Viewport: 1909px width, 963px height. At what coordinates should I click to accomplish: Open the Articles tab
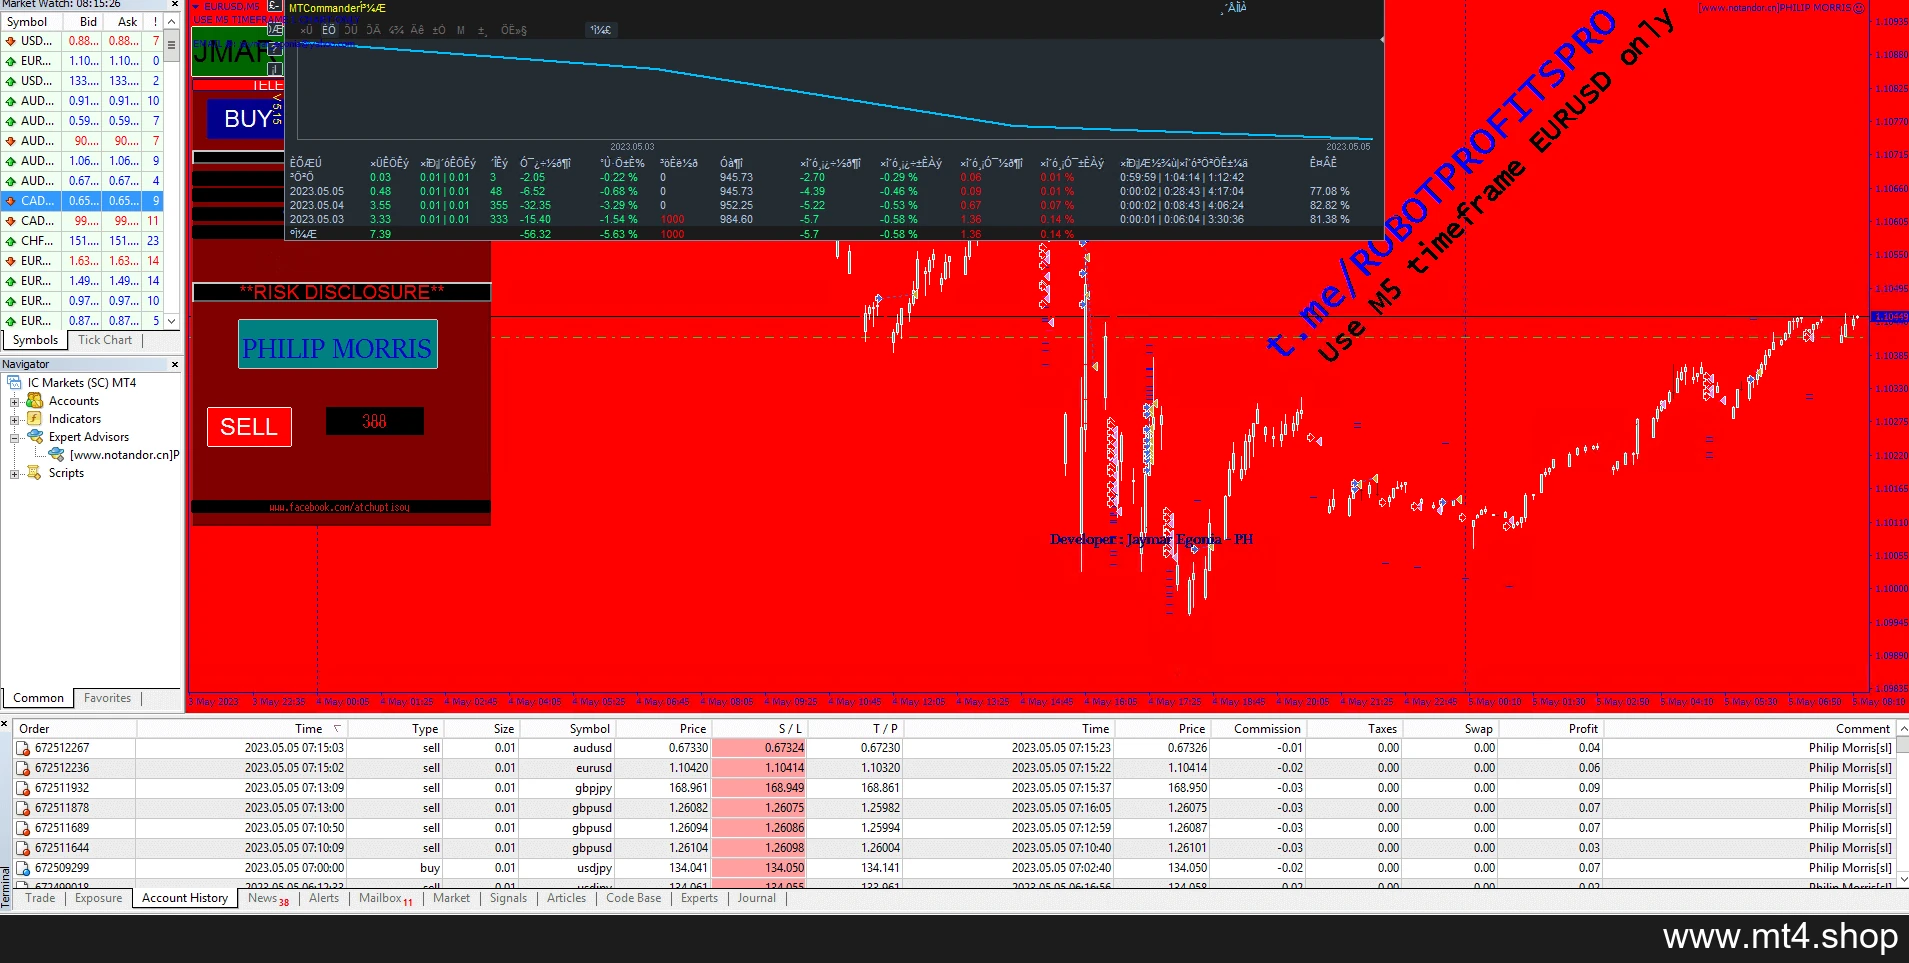[566, 898]
